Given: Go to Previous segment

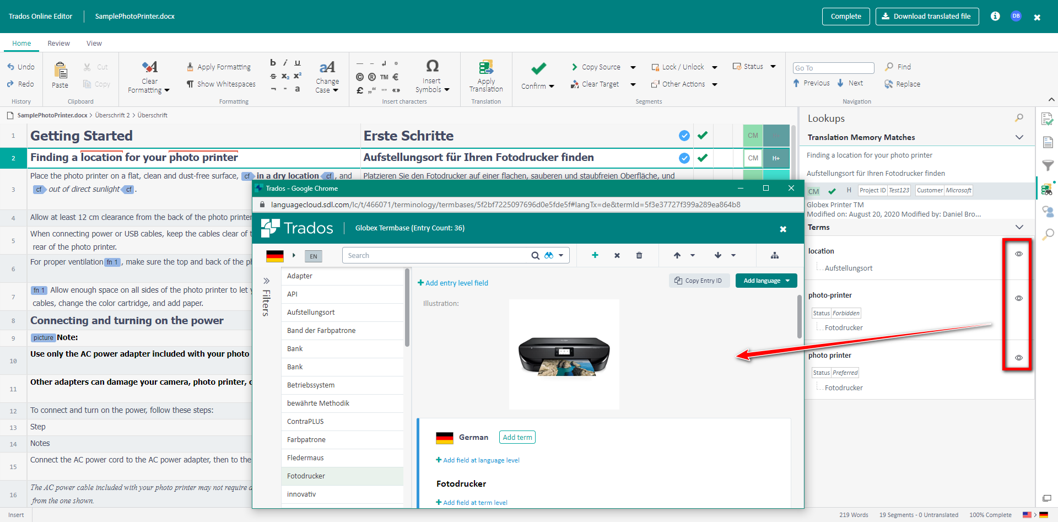Looking at the screenshot, I should (812, 83).
